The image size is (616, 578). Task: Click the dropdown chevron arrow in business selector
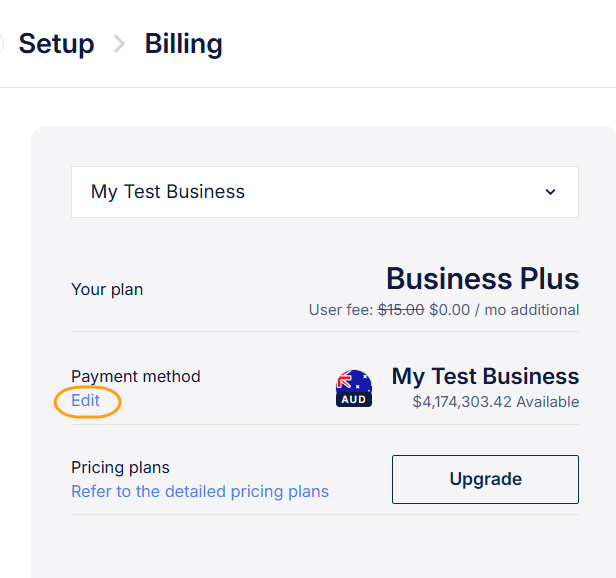coord(550,192)
